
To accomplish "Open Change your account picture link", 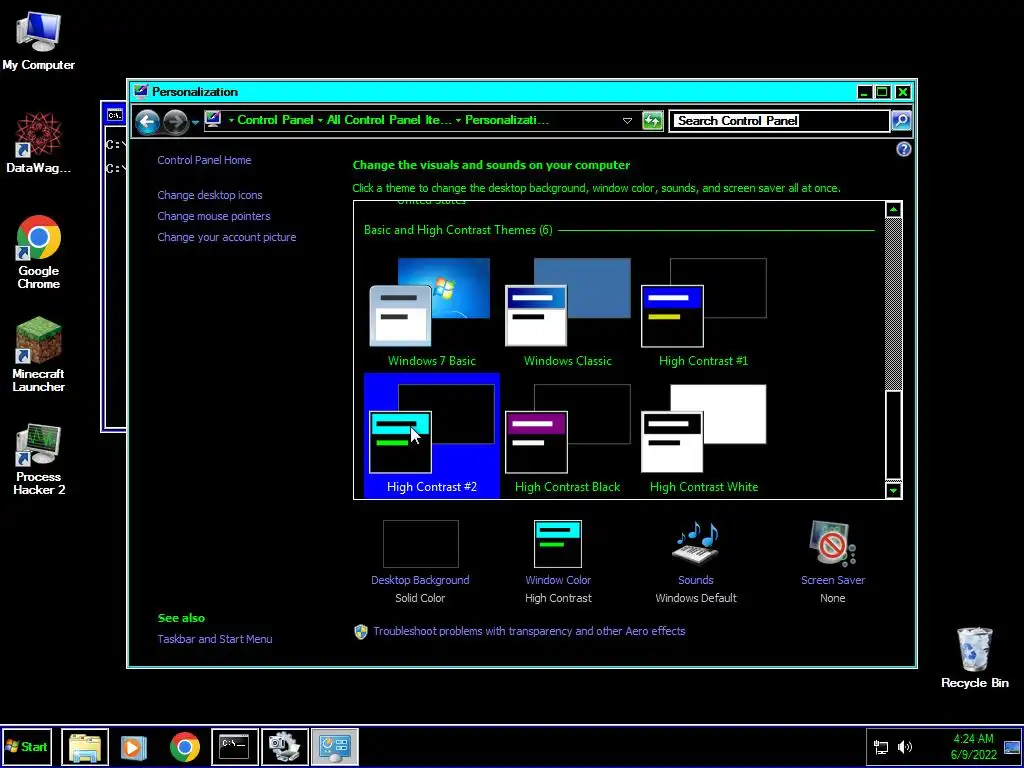I will pos(227,237).
